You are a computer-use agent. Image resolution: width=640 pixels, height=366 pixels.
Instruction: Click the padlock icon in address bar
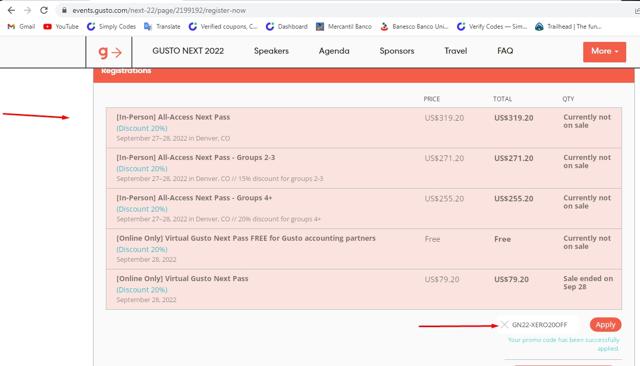pos(64,10)
